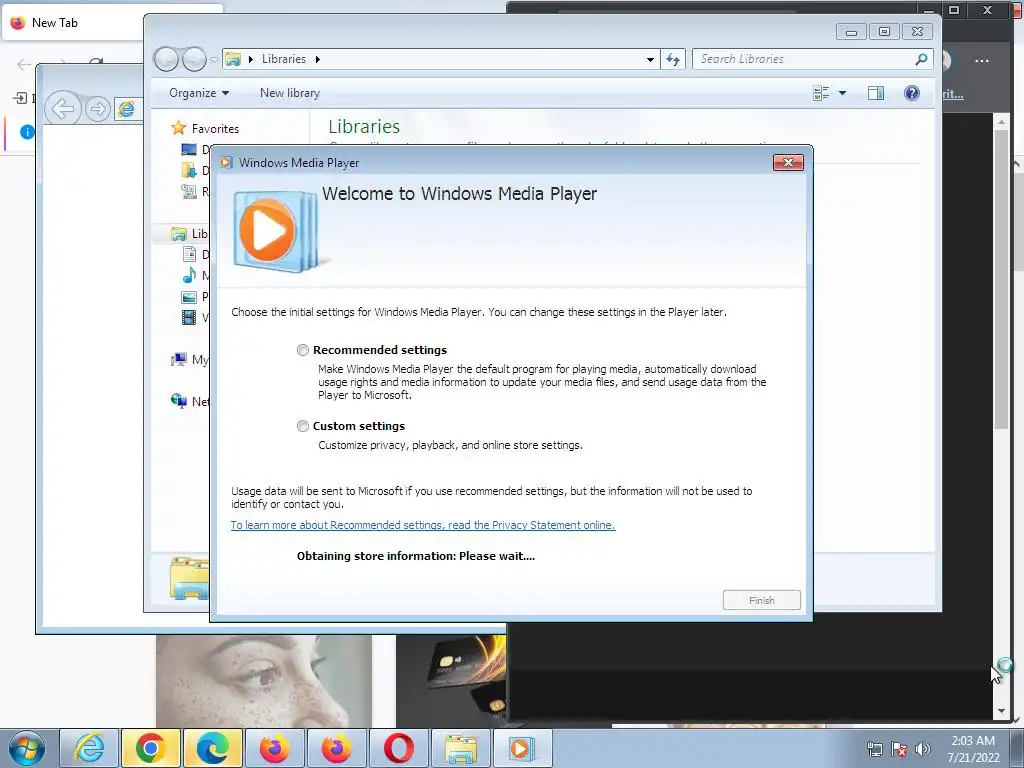Click the greyed-out Finish button
This screenshot has width=1024, height=768.
coord(761,600)
